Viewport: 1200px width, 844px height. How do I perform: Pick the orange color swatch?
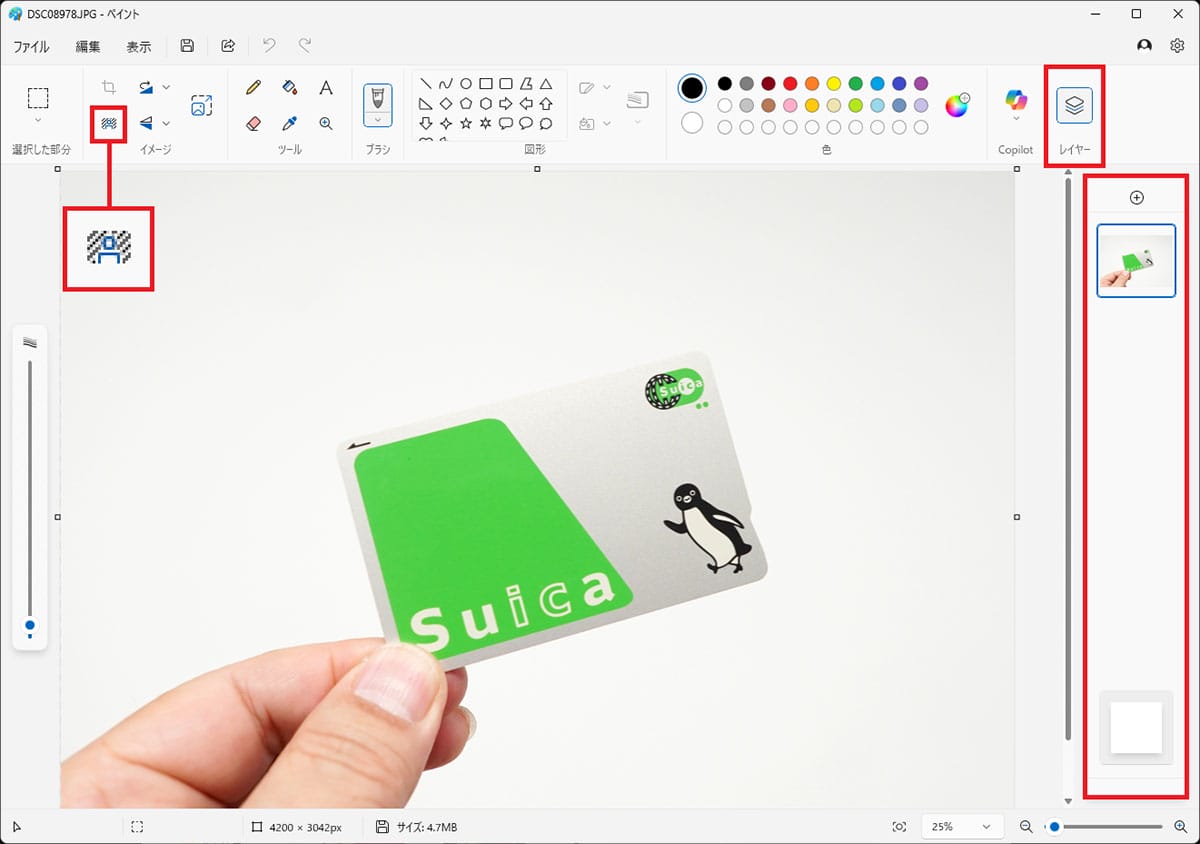(812, 83)
